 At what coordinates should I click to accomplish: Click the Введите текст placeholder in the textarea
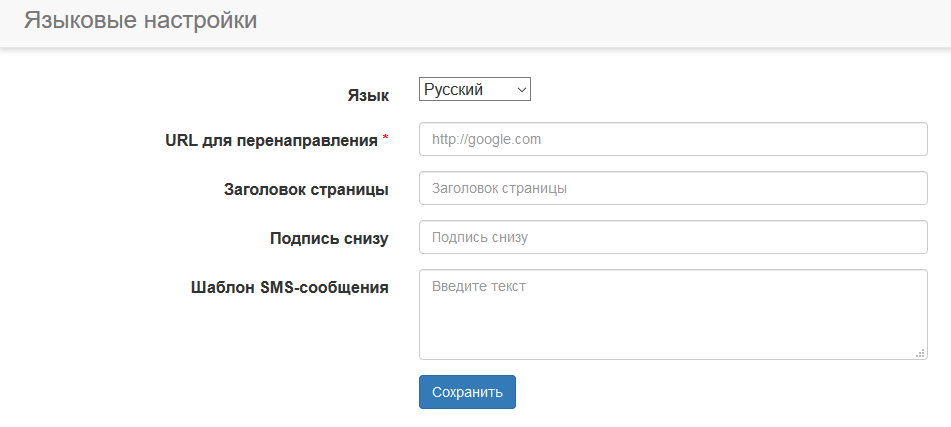[x=478, y=286]
